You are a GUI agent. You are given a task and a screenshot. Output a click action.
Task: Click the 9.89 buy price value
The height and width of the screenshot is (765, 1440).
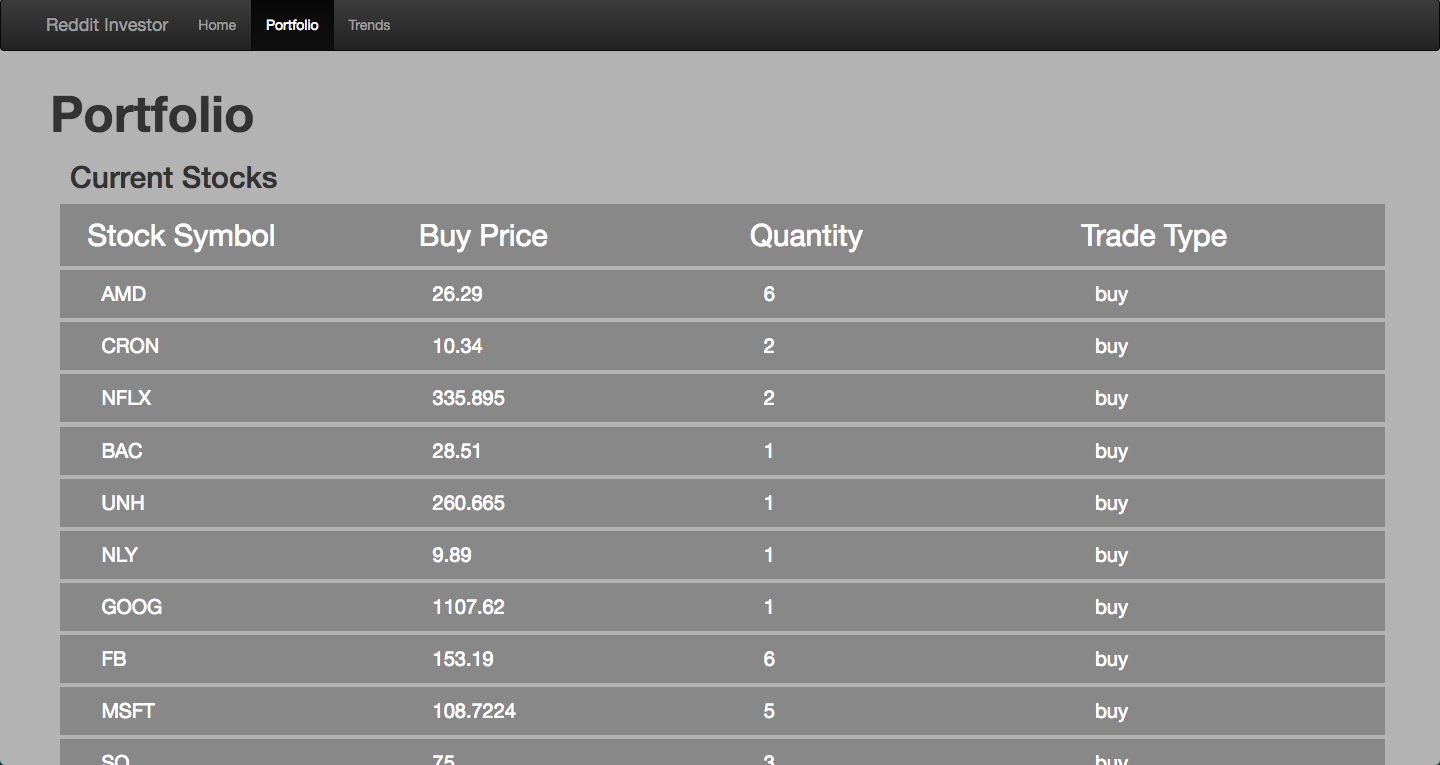pyautogui.click(x=452, y=555)
